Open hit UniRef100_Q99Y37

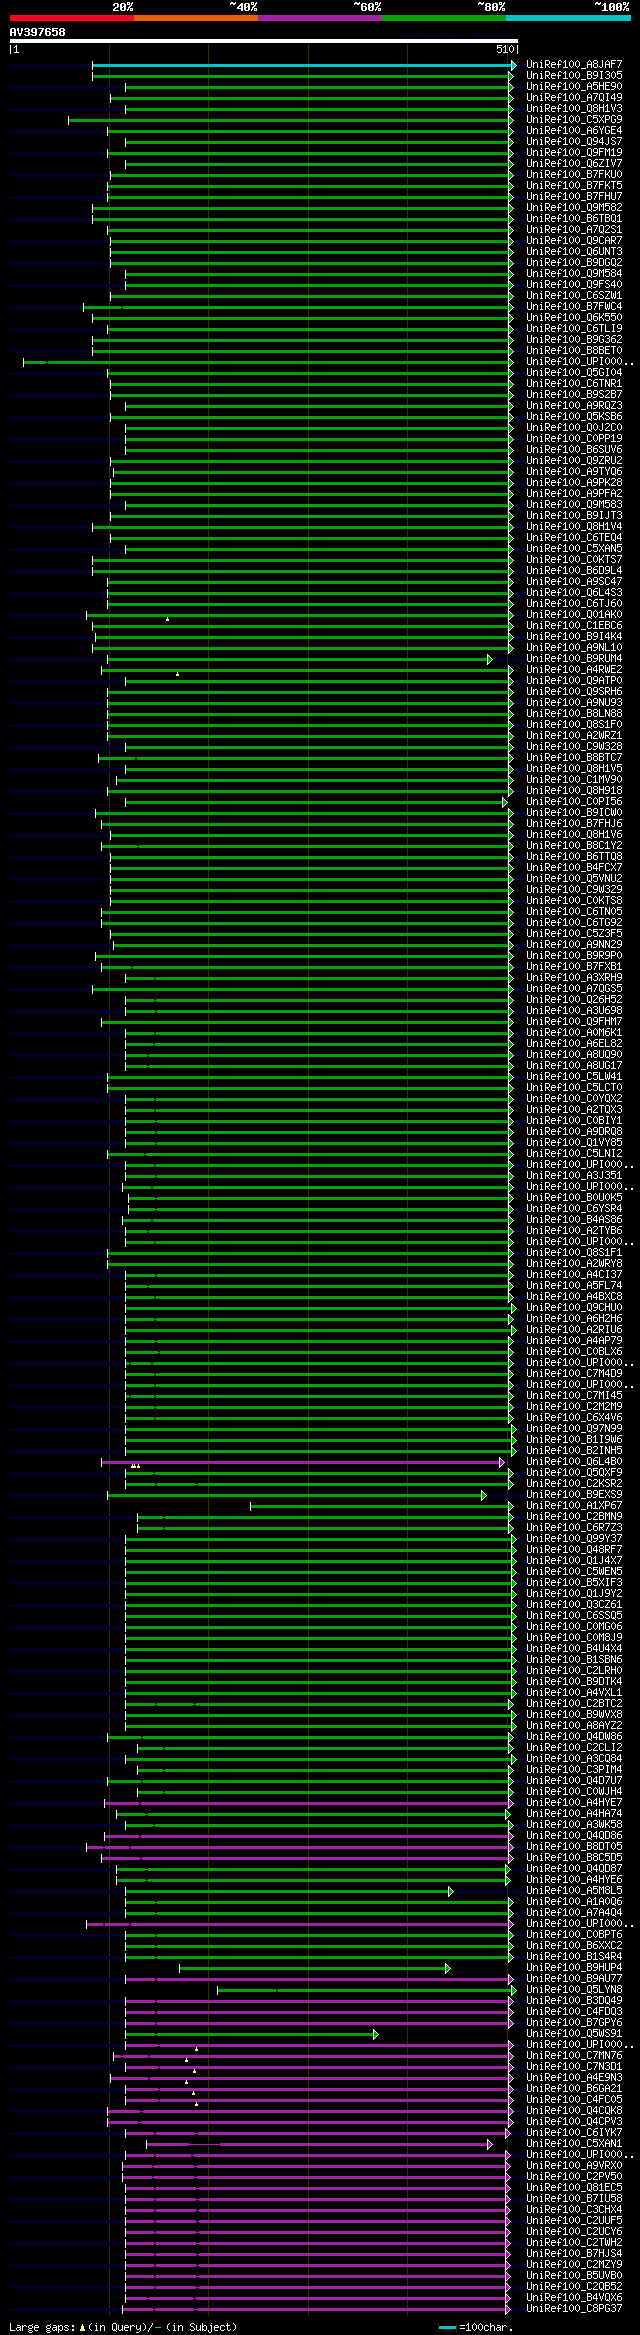point(574,1539)
